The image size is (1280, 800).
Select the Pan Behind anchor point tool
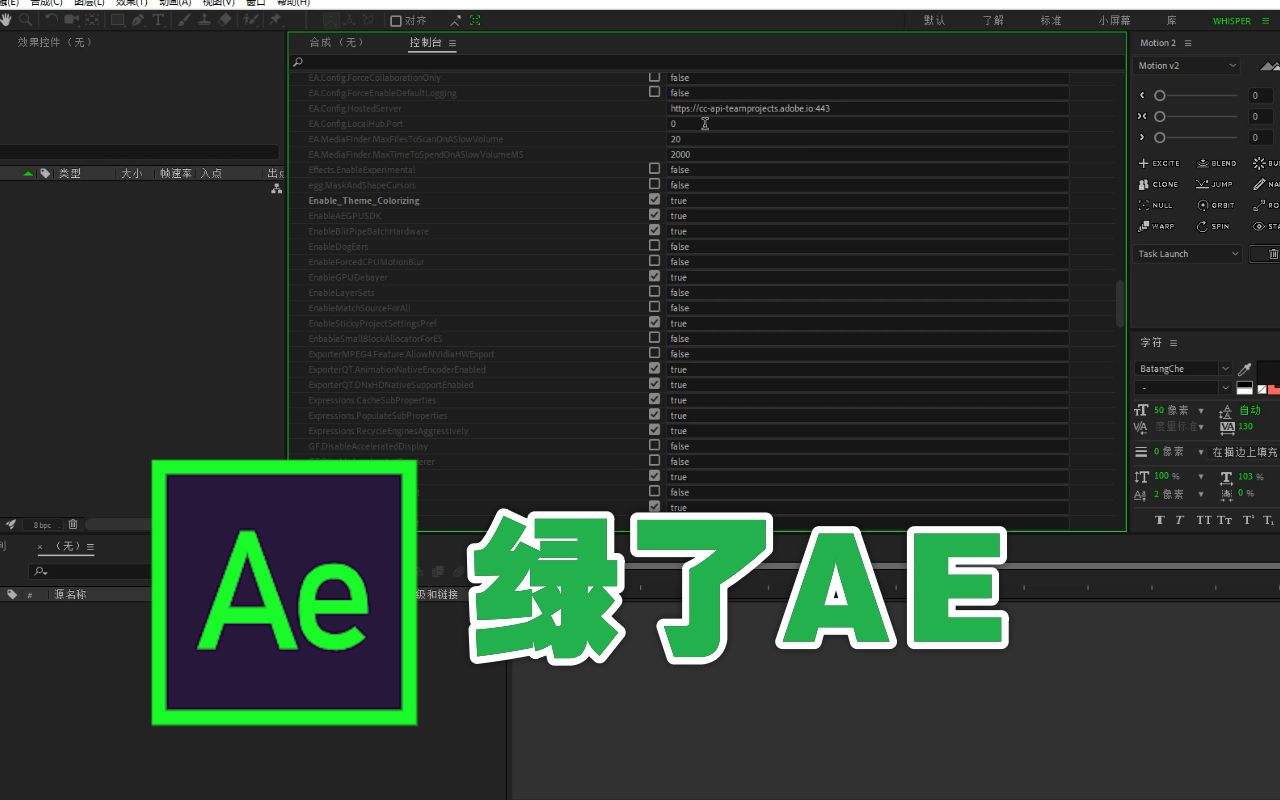(92, 19)
